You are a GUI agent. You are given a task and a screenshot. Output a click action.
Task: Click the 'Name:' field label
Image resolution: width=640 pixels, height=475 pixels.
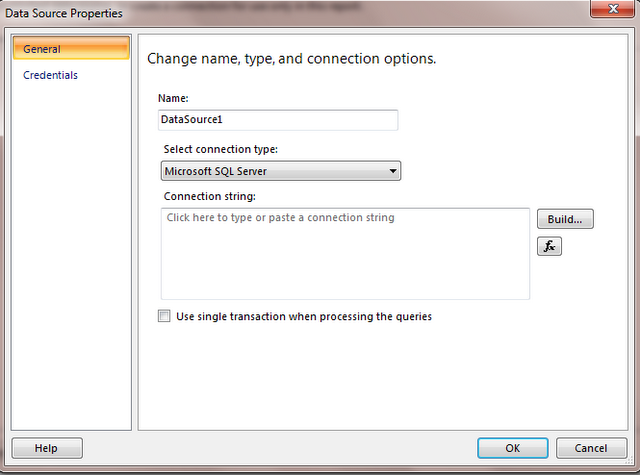173,98
